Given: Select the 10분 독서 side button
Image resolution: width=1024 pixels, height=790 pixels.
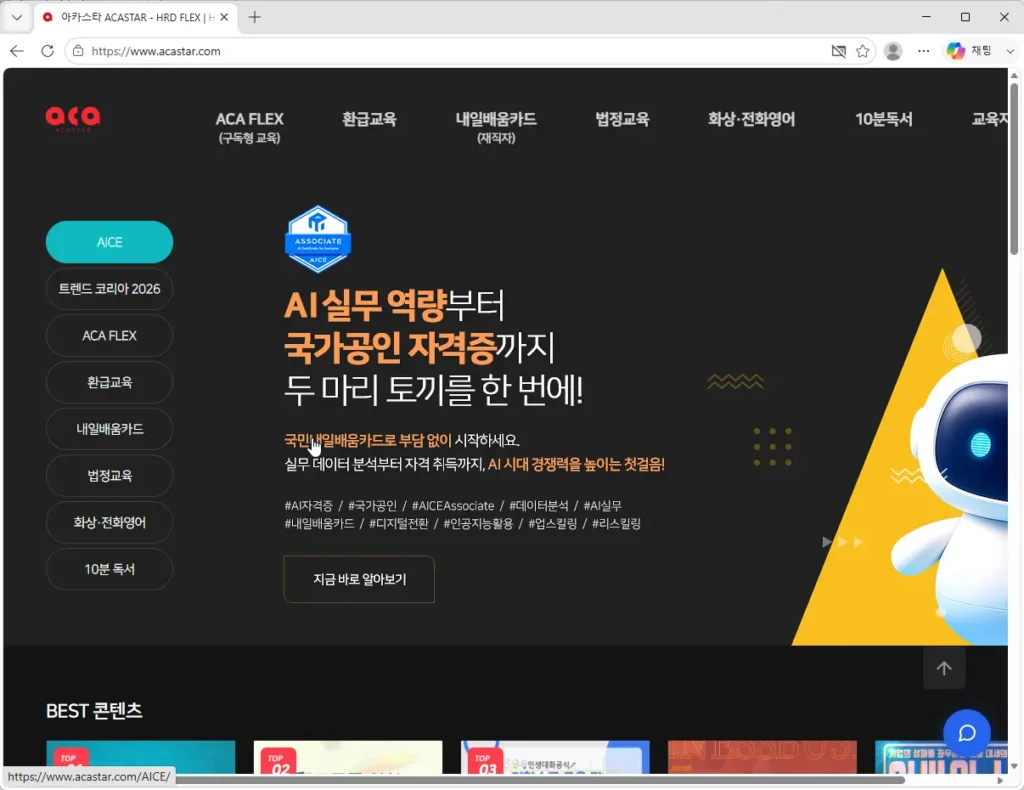Looking at the screenshot, I should tap(109, 569).
